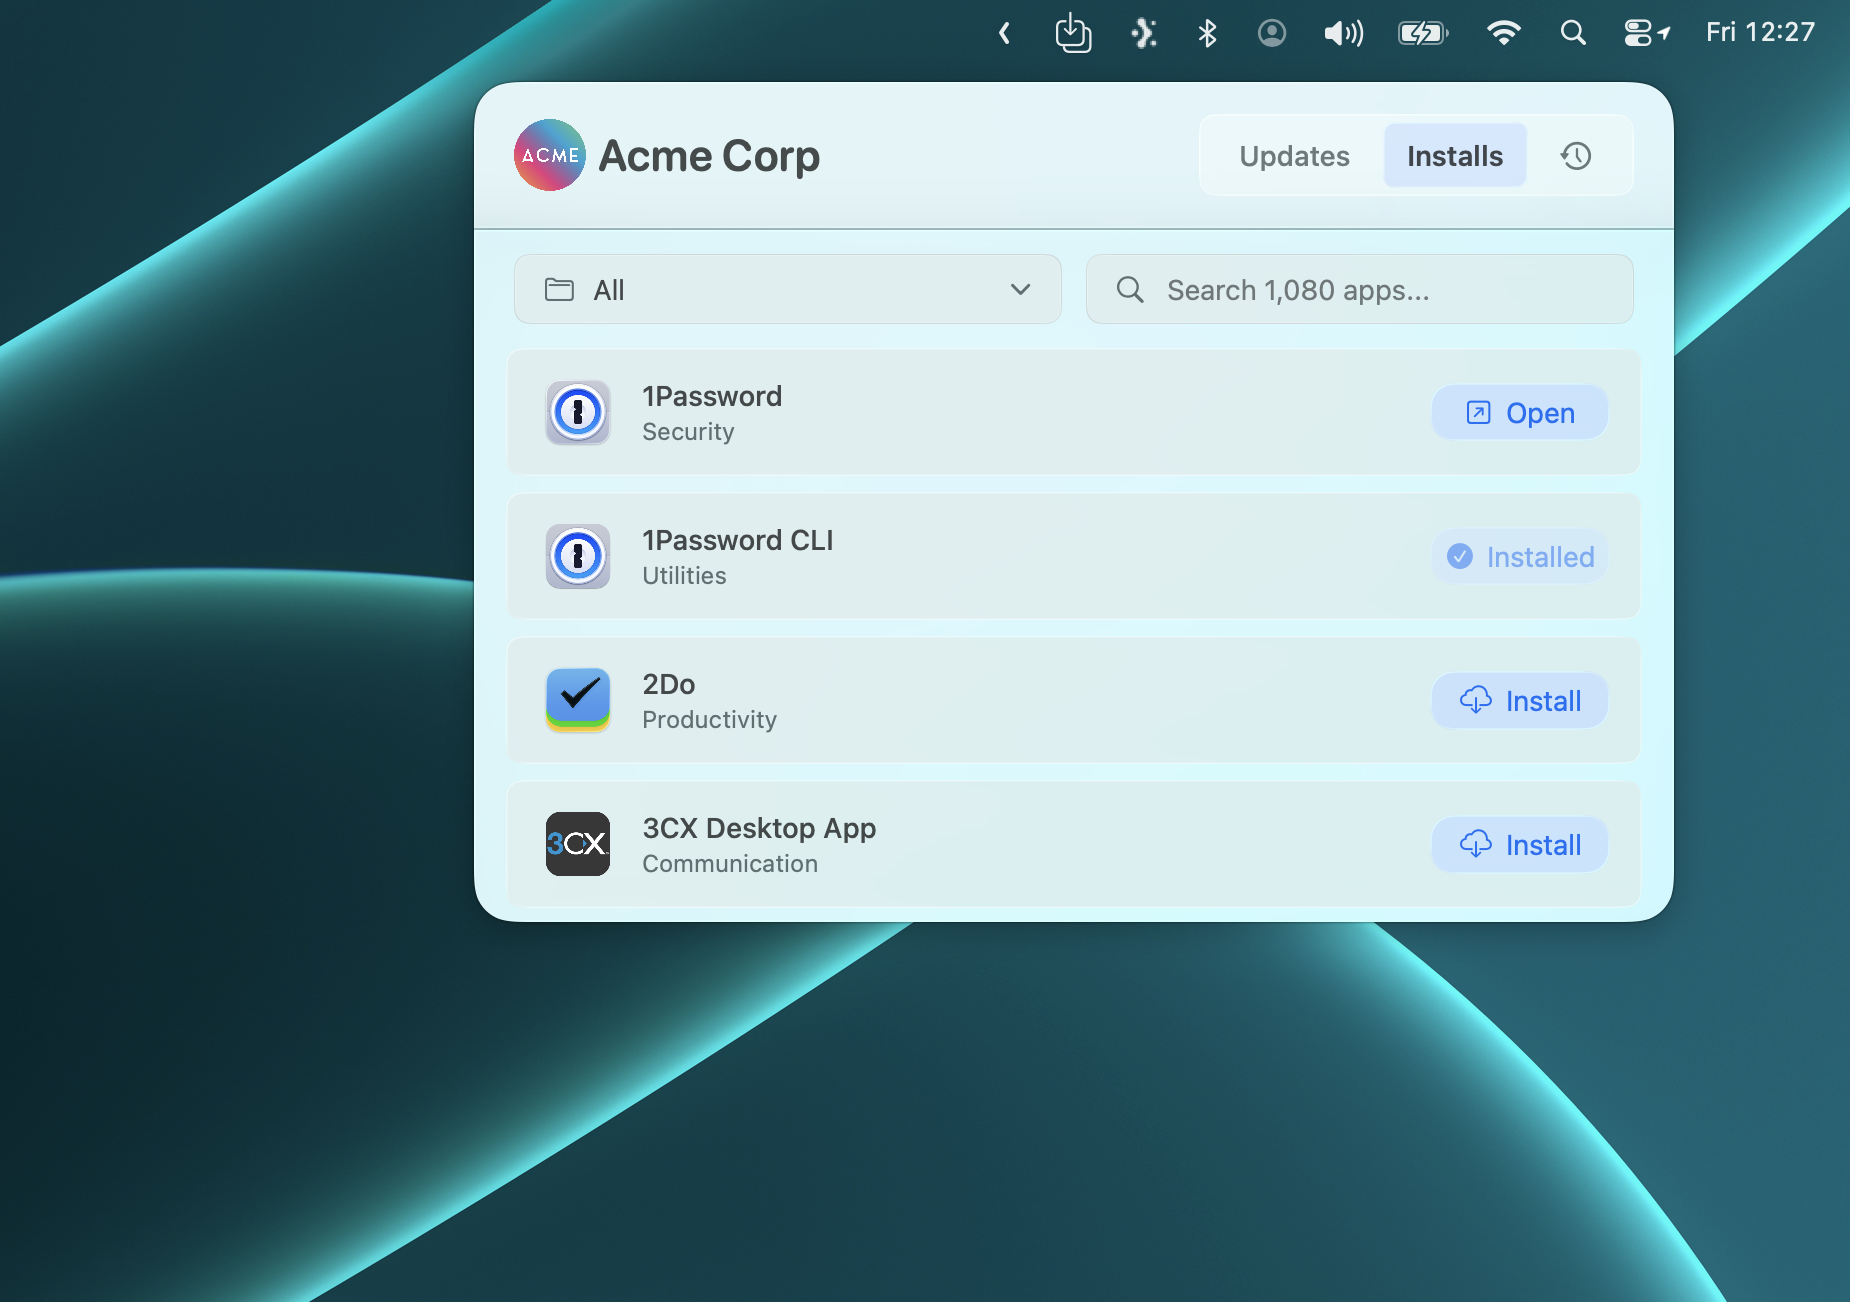
Task: Click the Fri 12:27 clock in menu bar
Action: [x=1760, y=33]
